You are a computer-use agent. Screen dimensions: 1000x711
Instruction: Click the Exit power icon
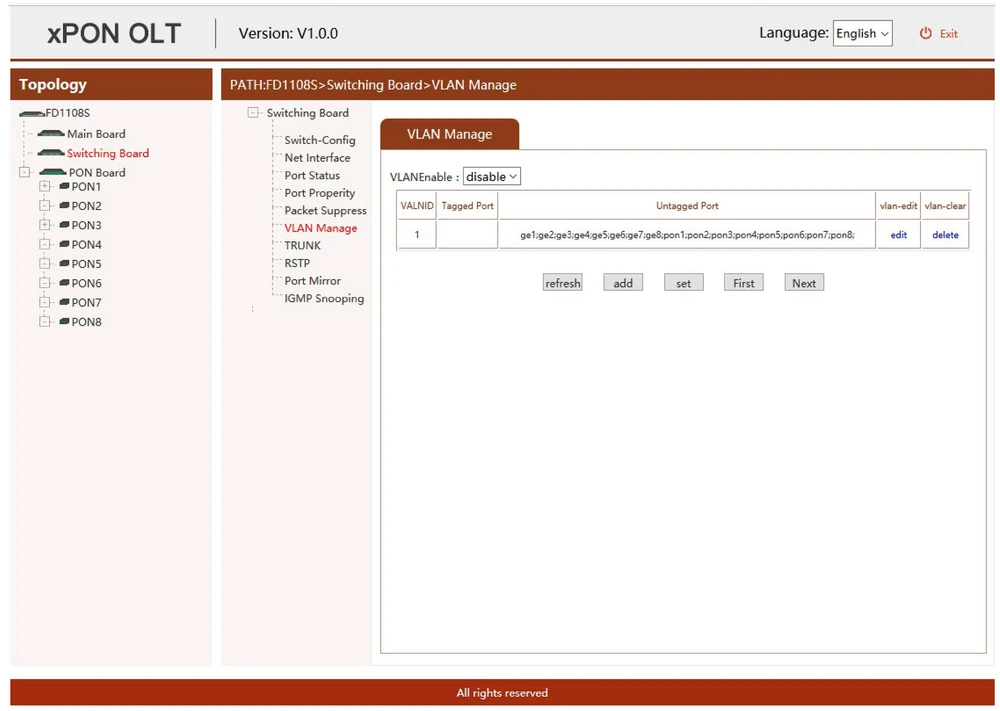click(x=925, y=34)
